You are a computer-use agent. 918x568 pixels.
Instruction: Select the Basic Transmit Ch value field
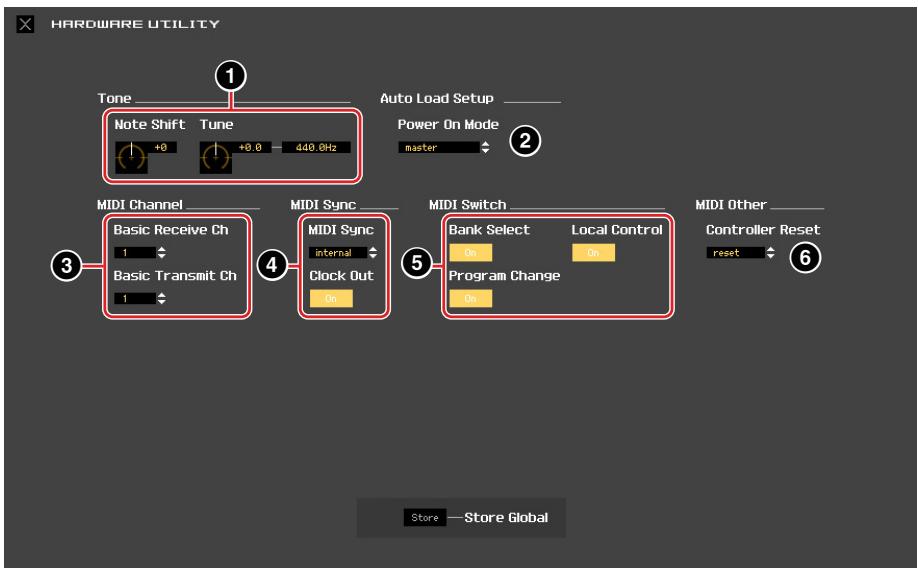(x=135, y=299)
